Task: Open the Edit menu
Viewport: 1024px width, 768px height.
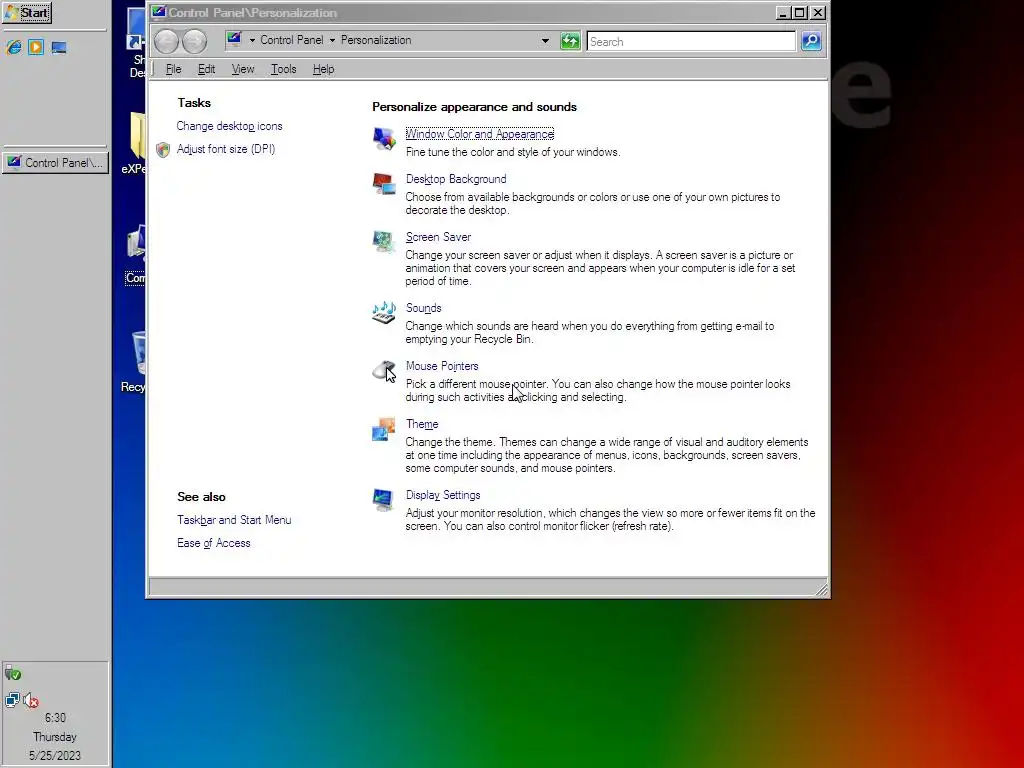Action: pos(206,69)
